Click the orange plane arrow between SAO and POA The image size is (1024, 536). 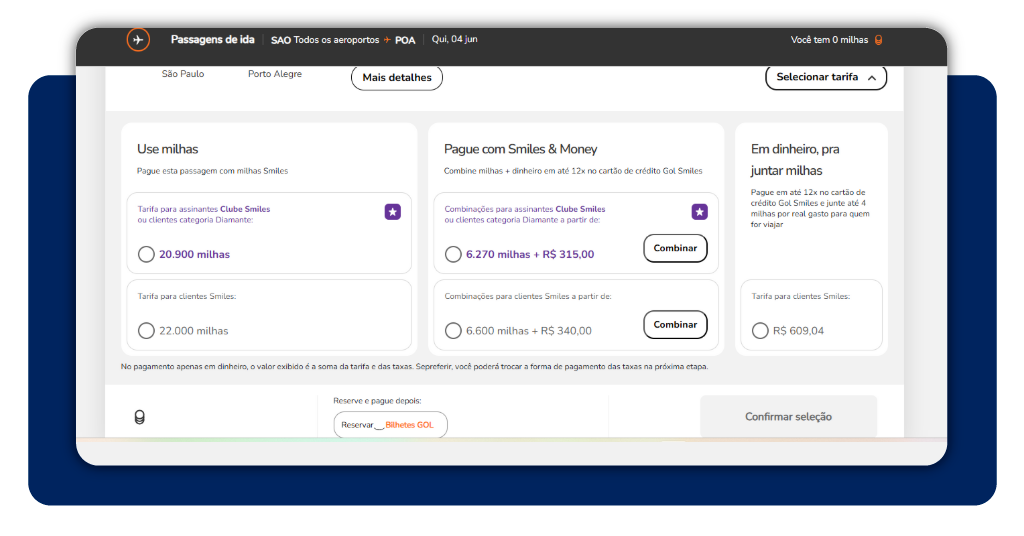(x=387, y=40)
